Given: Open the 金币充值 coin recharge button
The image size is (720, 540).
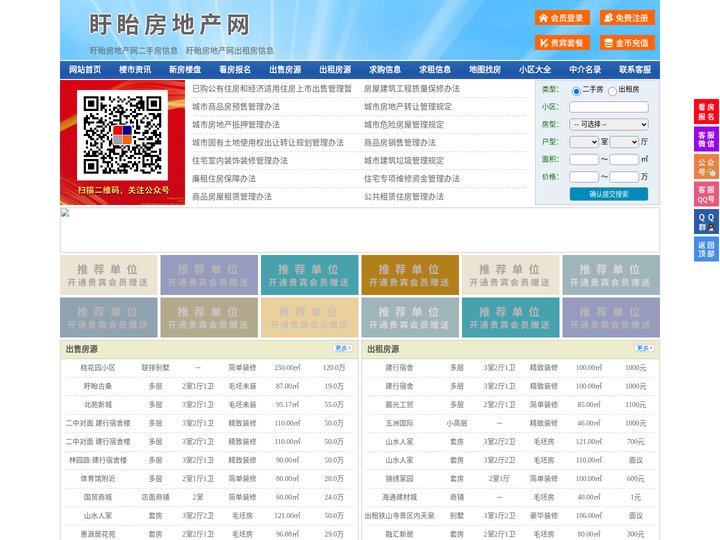Looking at the screenshot, I should click(627, 43).
